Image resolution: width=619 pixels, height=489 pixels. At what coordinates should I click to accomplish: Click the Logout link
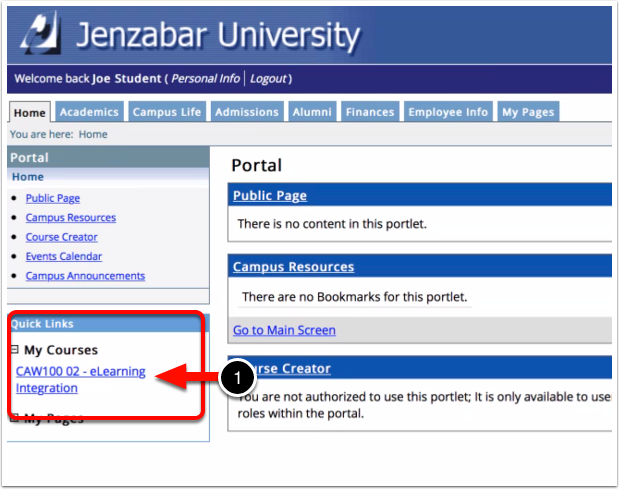tap(268, 79)
